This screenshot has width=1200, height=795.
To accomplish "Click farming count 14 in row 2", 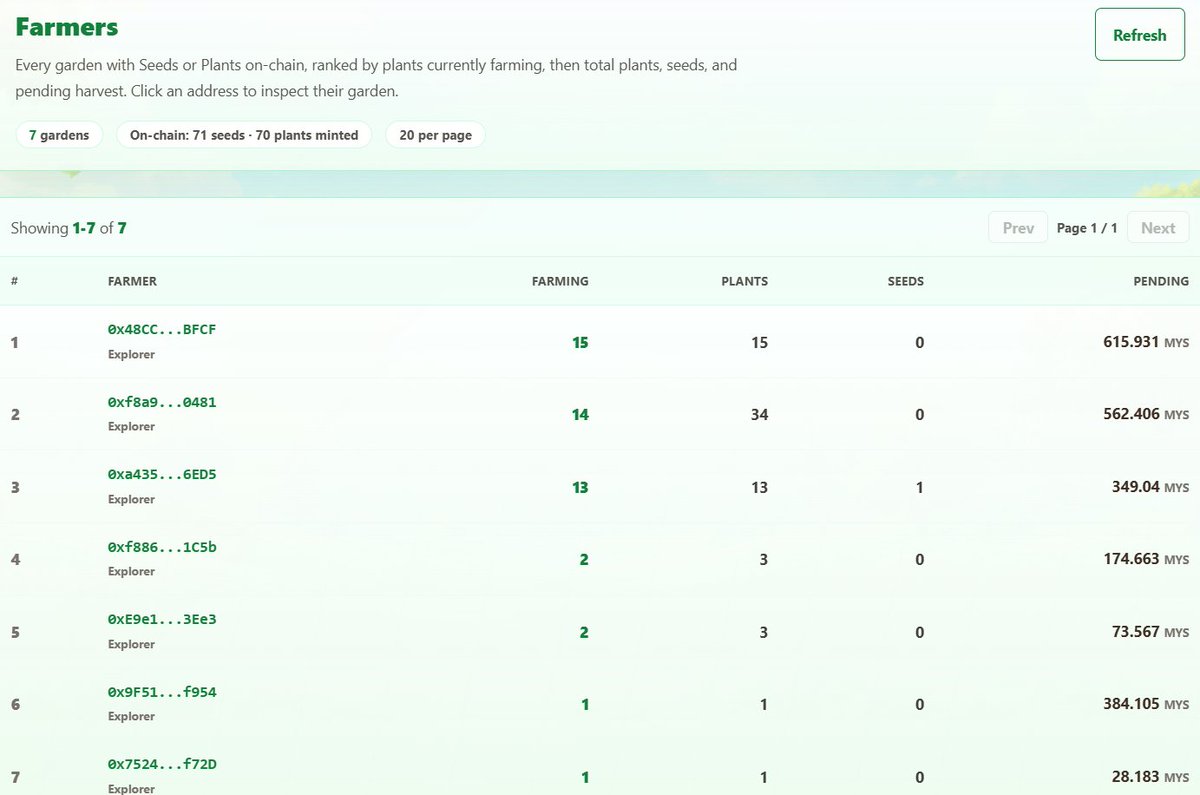I will click(580, 414).
